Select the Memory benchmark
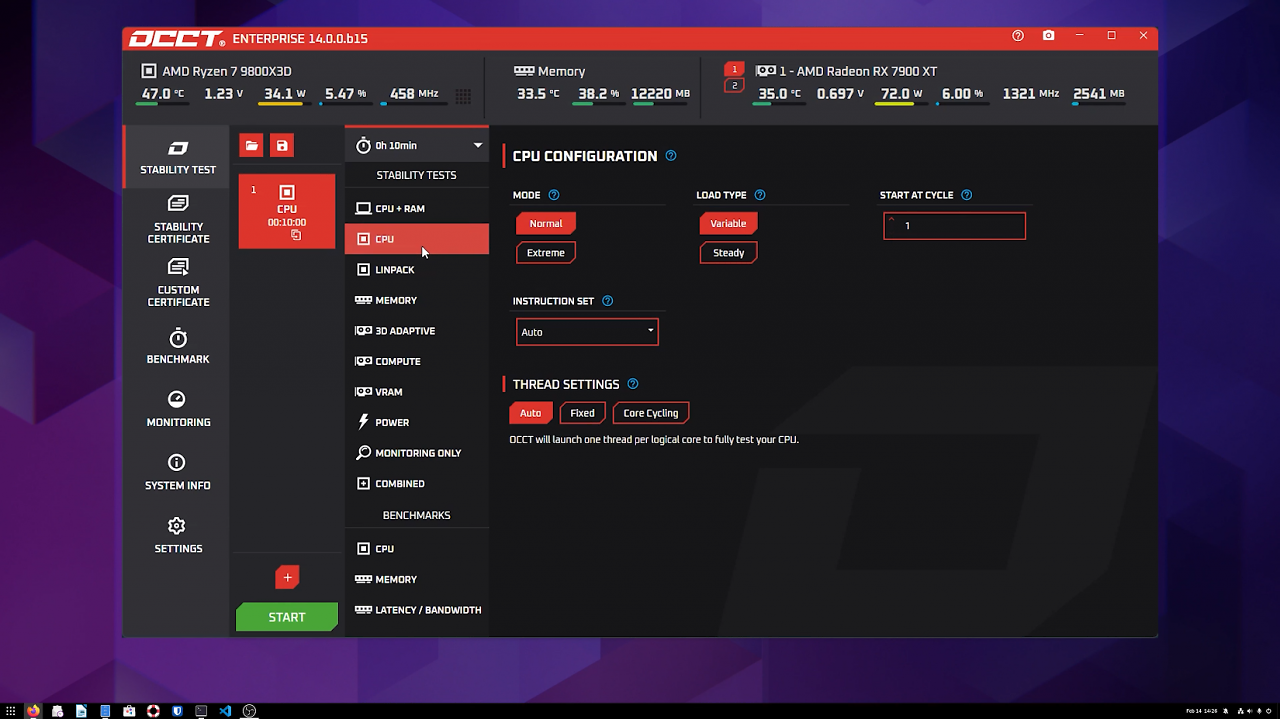The height and width of the screenshot is (719, 1280). click(417, 579)
